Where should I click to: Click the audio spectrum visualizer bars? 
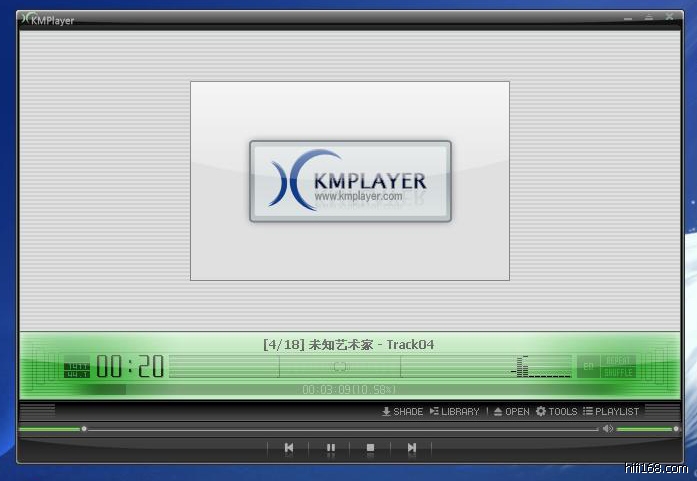point(542,368)
